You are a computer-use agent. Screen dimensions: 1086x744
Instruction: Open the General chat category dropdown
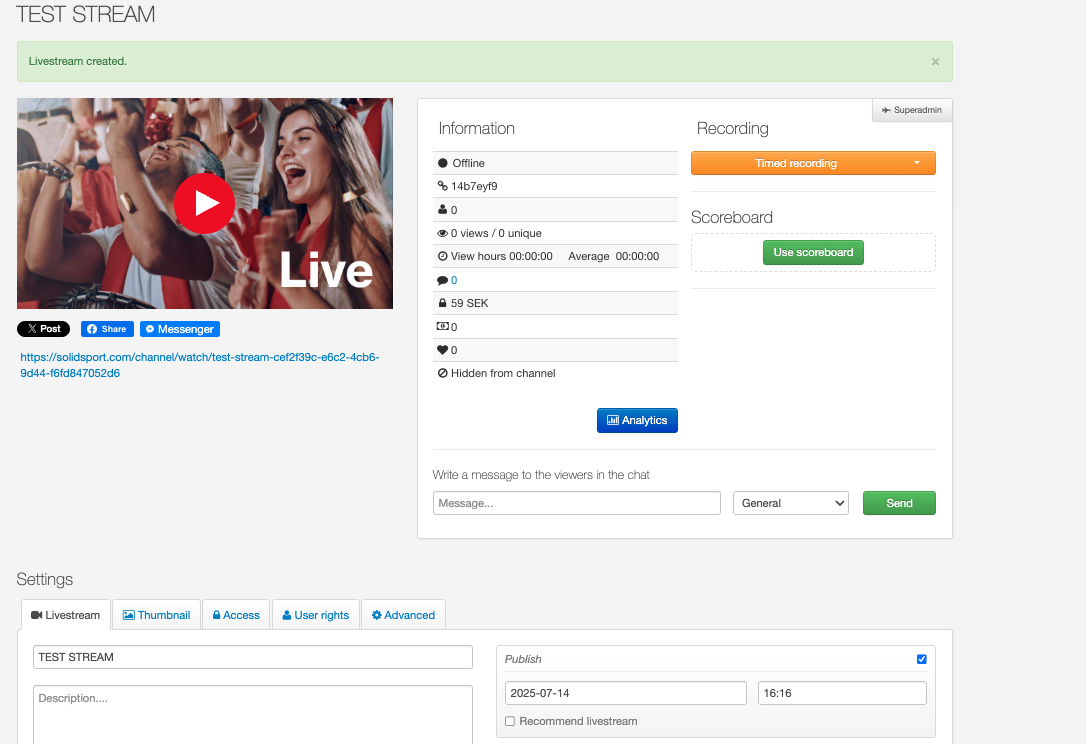[x=790, y=503]
